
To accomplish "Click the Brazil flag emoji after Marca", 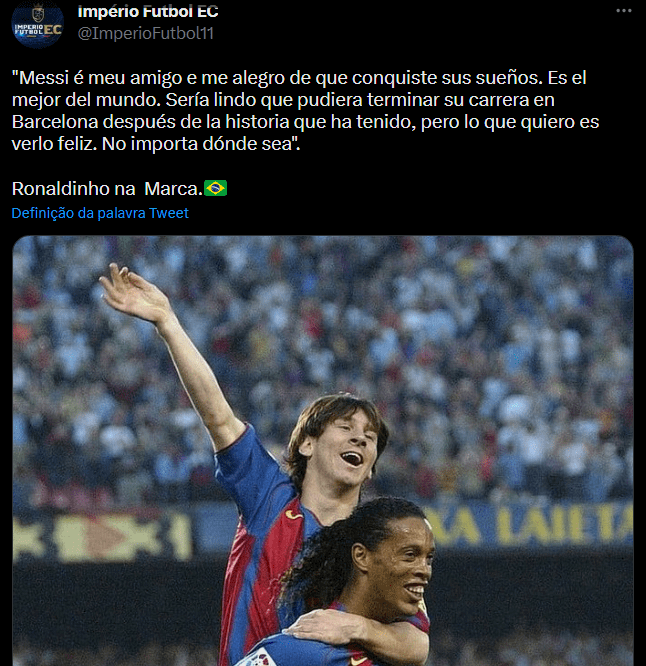I will pyautogui.click(x=216, y=188).
